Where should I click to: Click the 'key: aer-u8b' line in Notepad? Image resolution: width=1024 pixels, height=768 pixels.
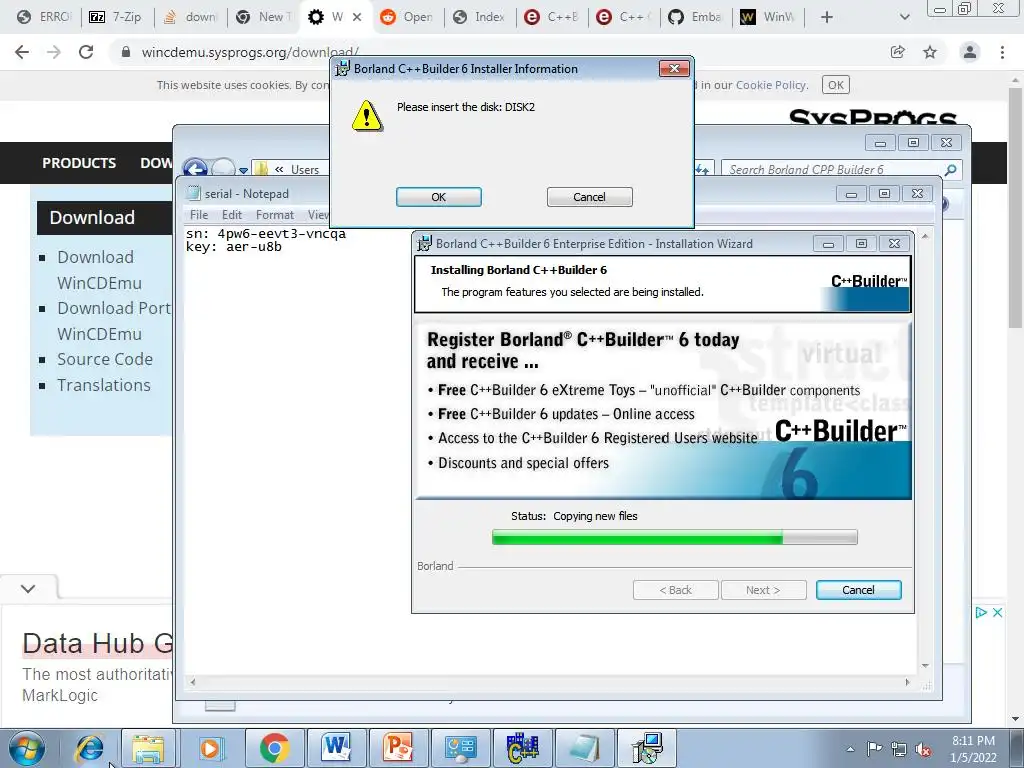234,247
